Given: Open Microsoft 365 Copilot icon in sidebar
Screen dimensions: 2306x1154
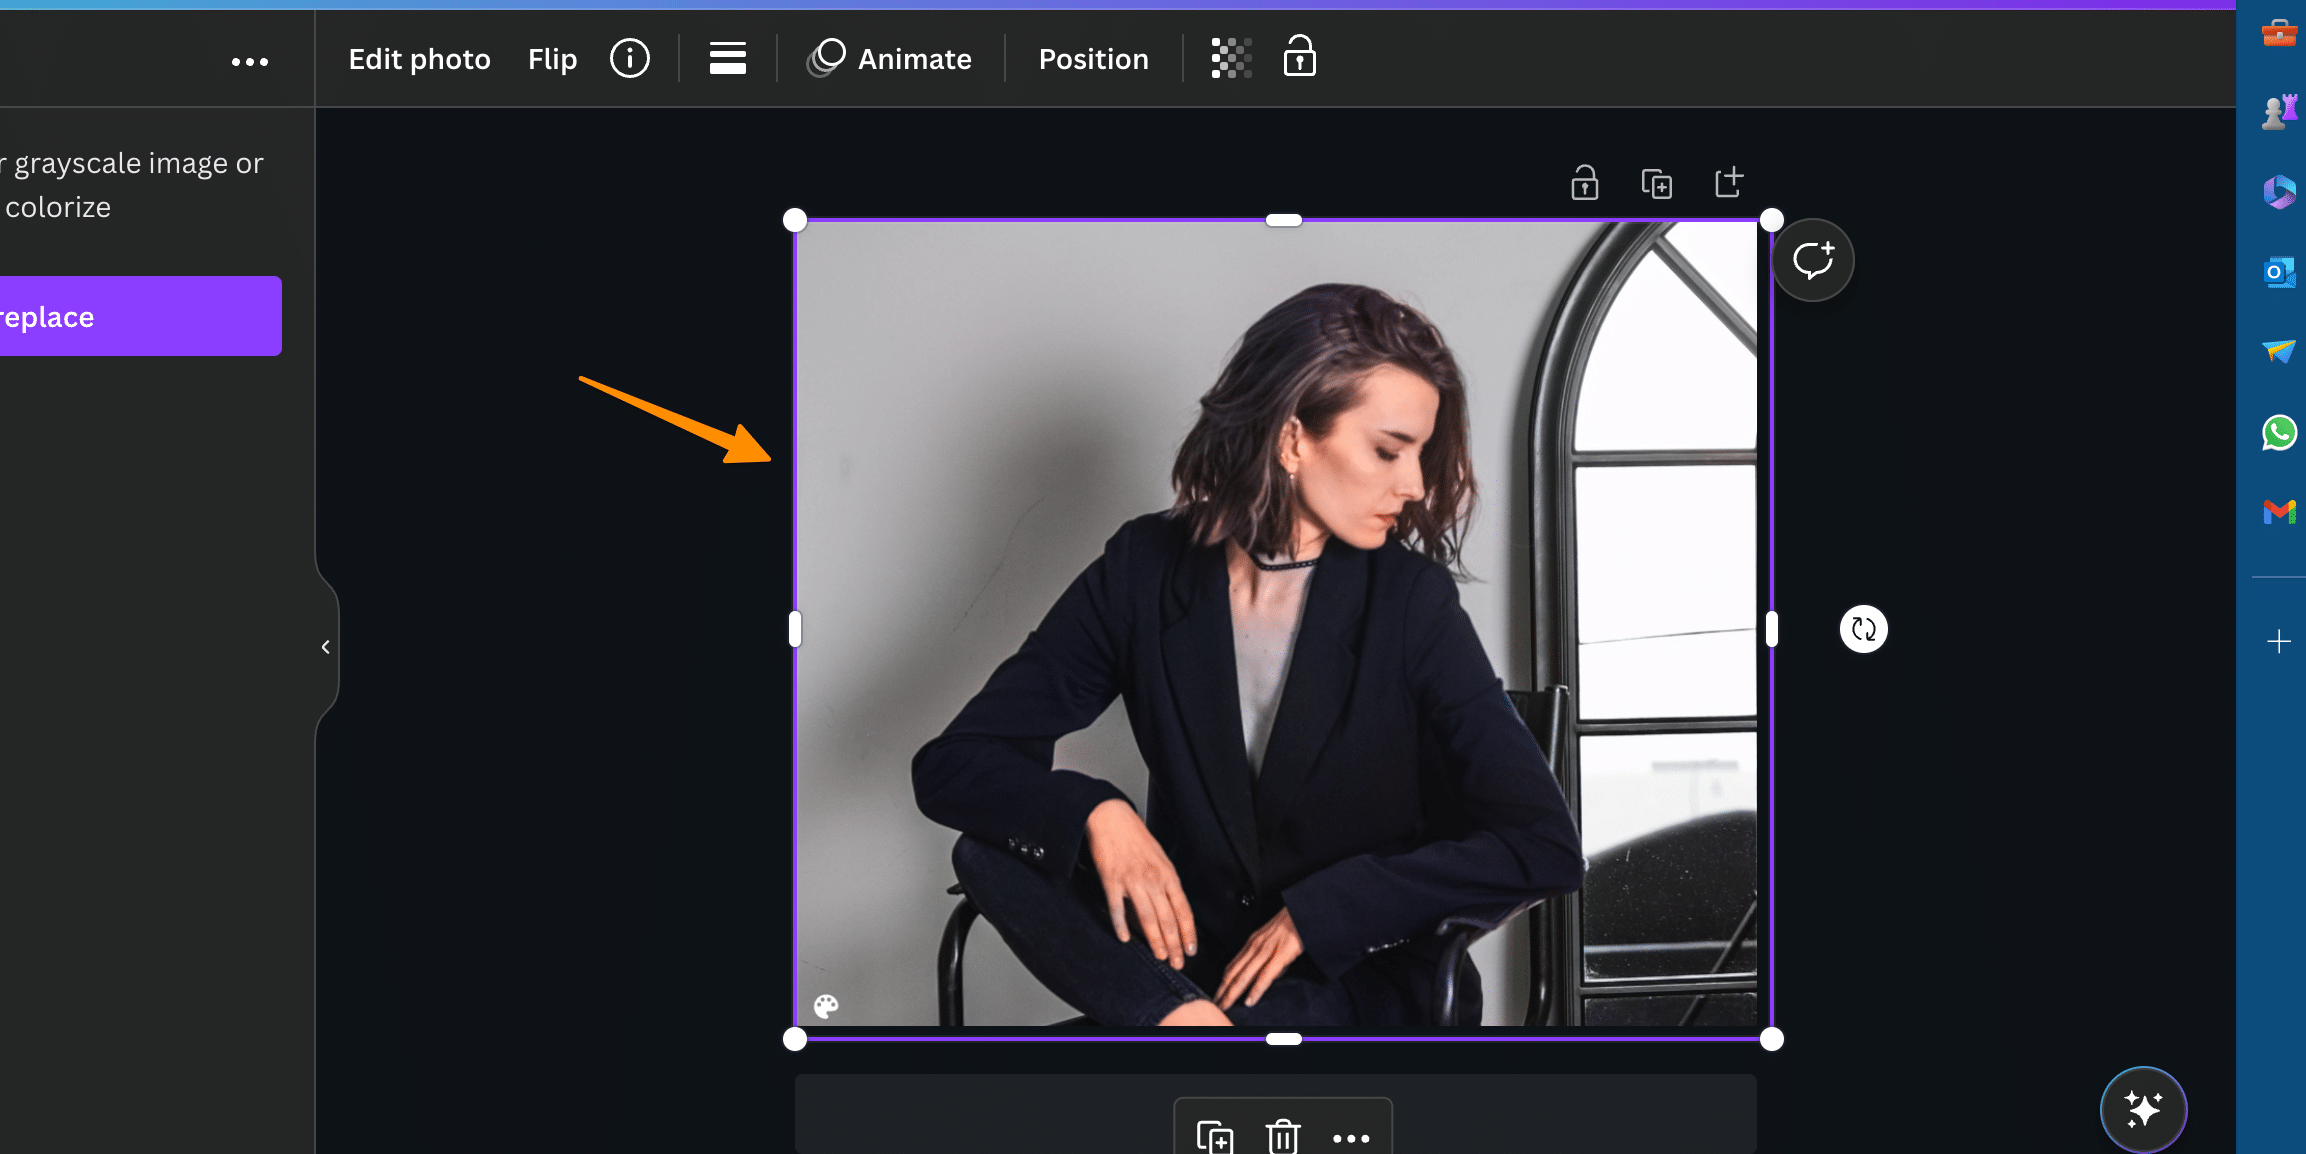Looking at the screenshot, I should coord(2279,192).
